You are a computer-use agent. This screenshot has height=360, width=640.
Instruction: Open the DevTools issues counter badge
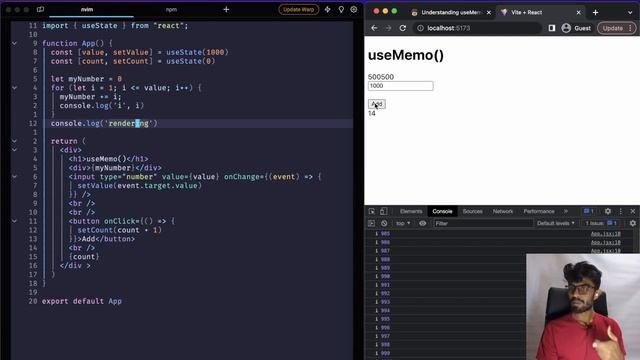[x=588, y=211]
